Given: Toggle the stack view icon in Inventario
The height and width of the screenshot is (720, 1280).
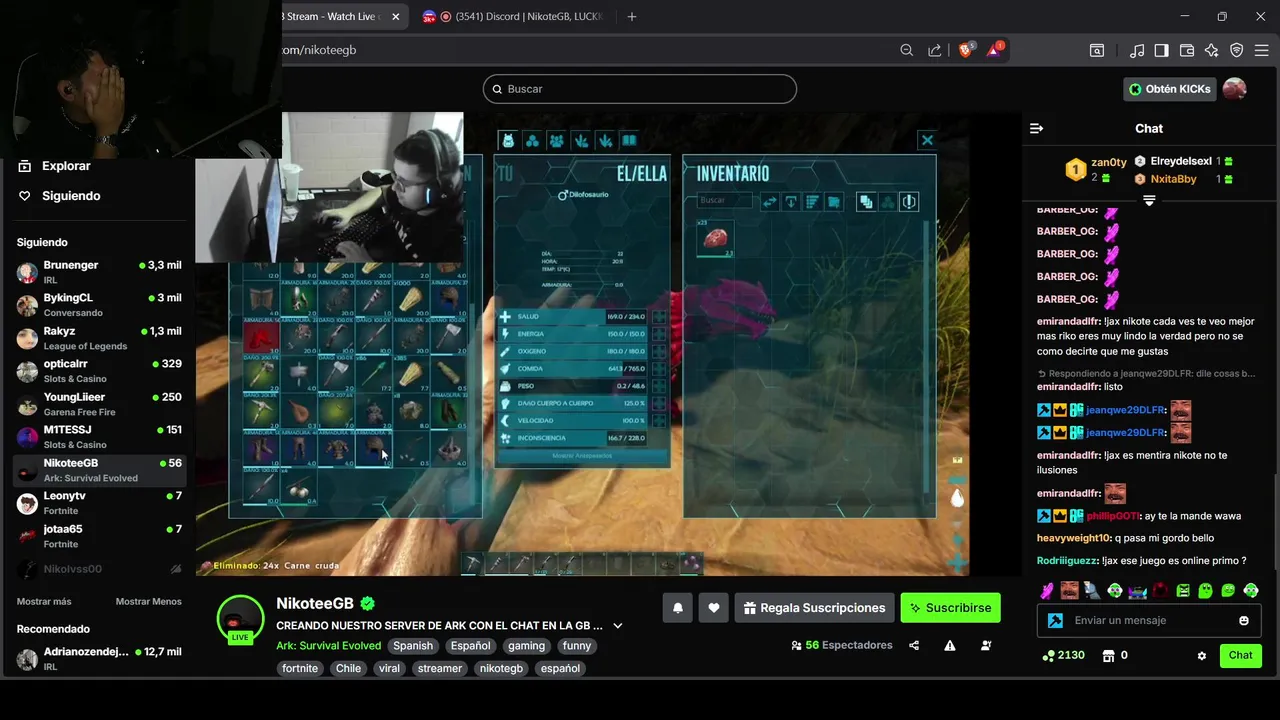Looking at the screenshot, I should click(866, 202).
